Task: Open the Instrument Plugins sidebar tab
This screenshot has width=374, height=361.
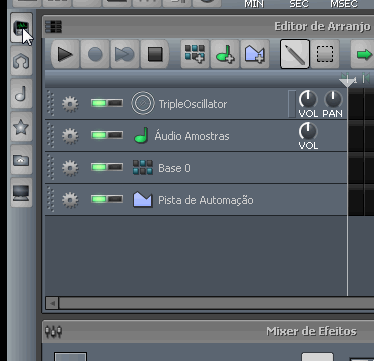Action: [x=21, y=28]
